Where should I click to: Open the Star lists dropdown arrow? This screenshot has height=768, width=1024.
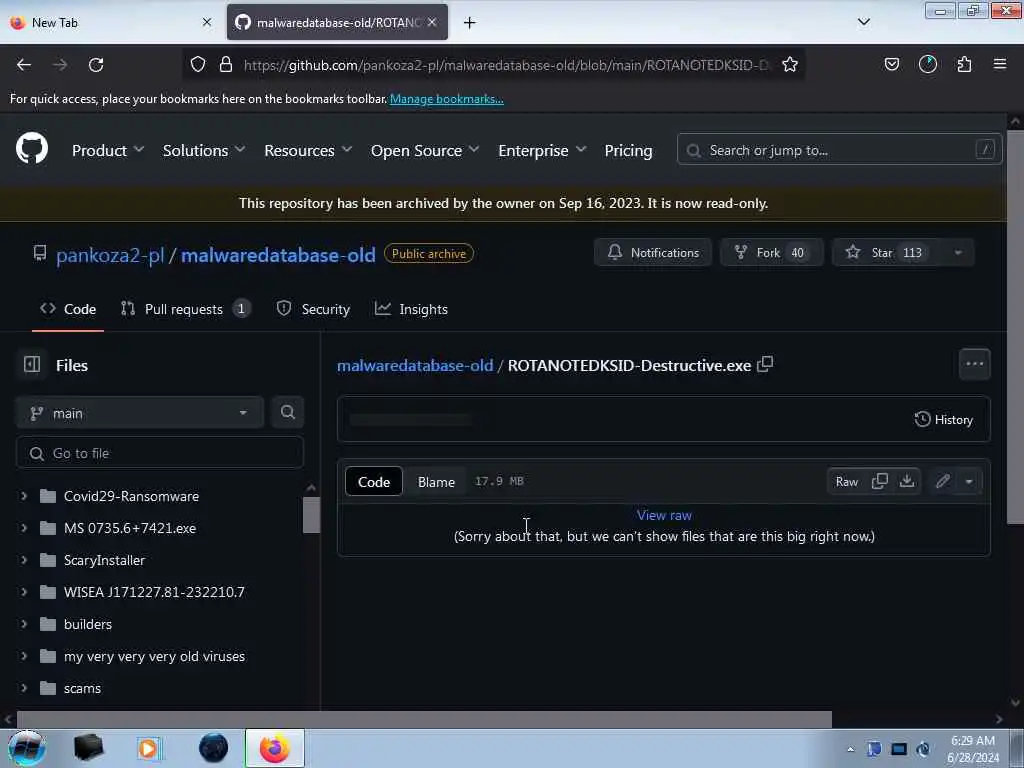[957, 253]
